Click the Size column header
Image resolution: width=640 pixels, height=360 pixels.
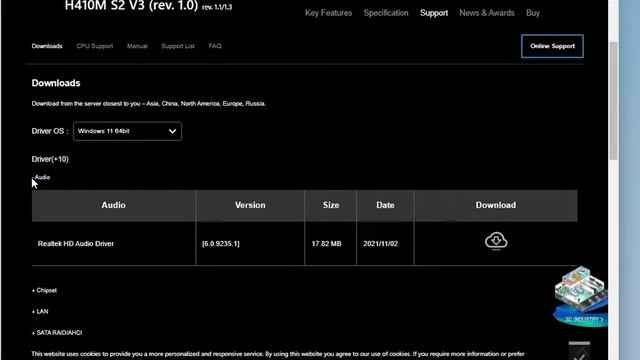[x=331, y=205]
